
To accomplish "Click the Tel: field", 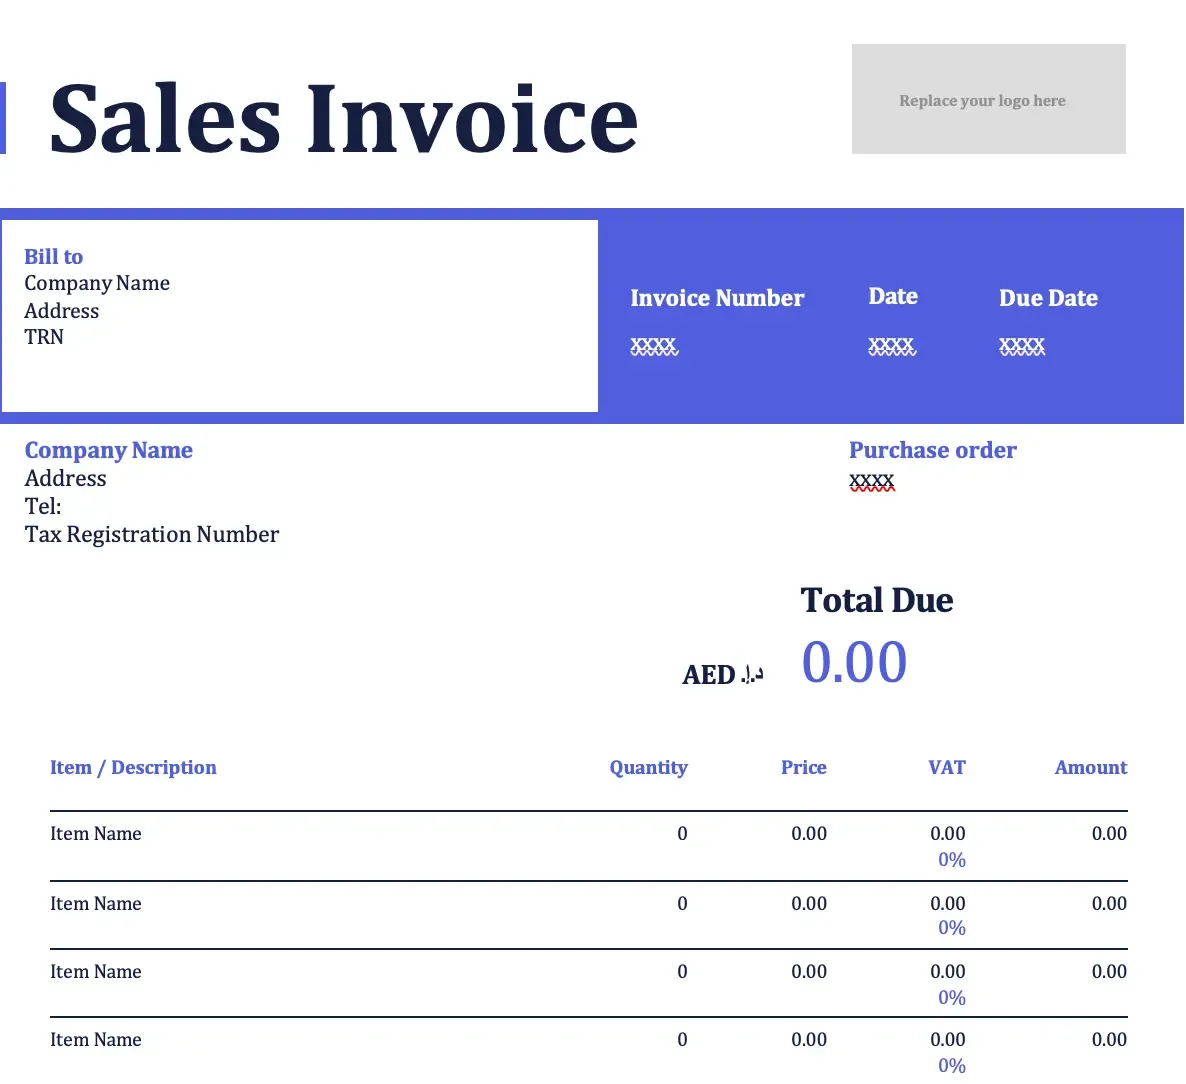I will click(42, 506).
